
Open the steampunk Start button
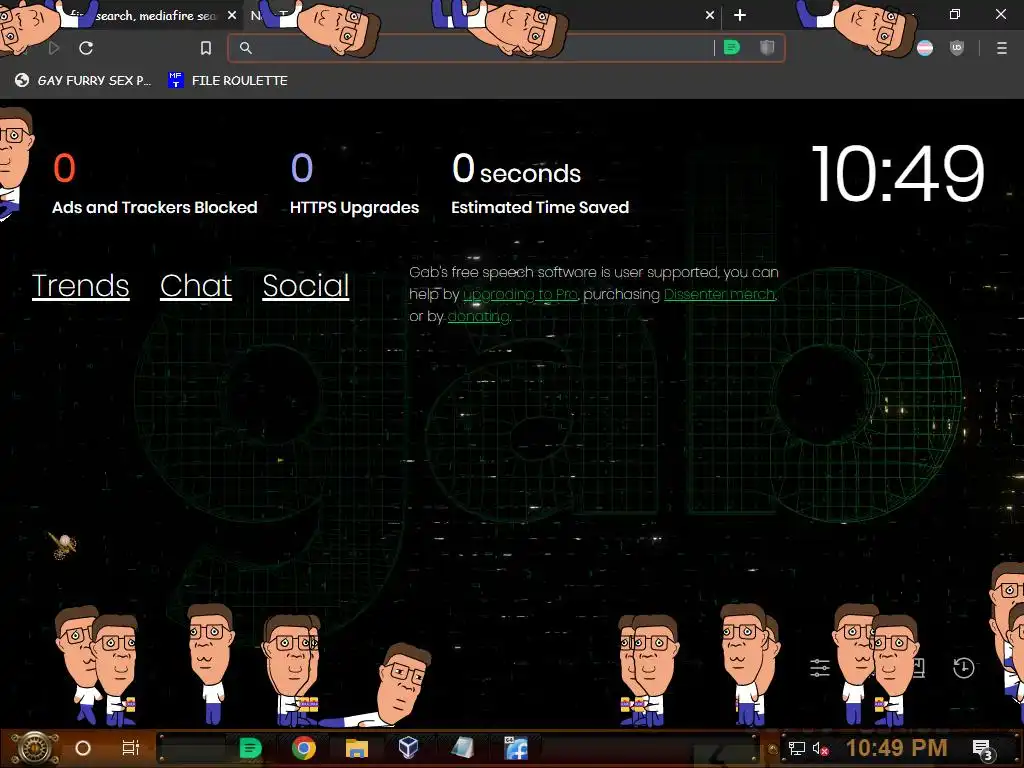pos(34,748)
